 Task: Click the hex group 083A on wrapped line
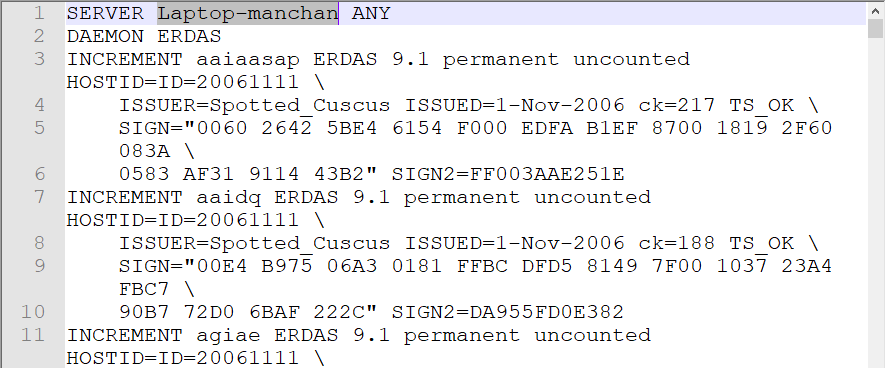[144, 151]
